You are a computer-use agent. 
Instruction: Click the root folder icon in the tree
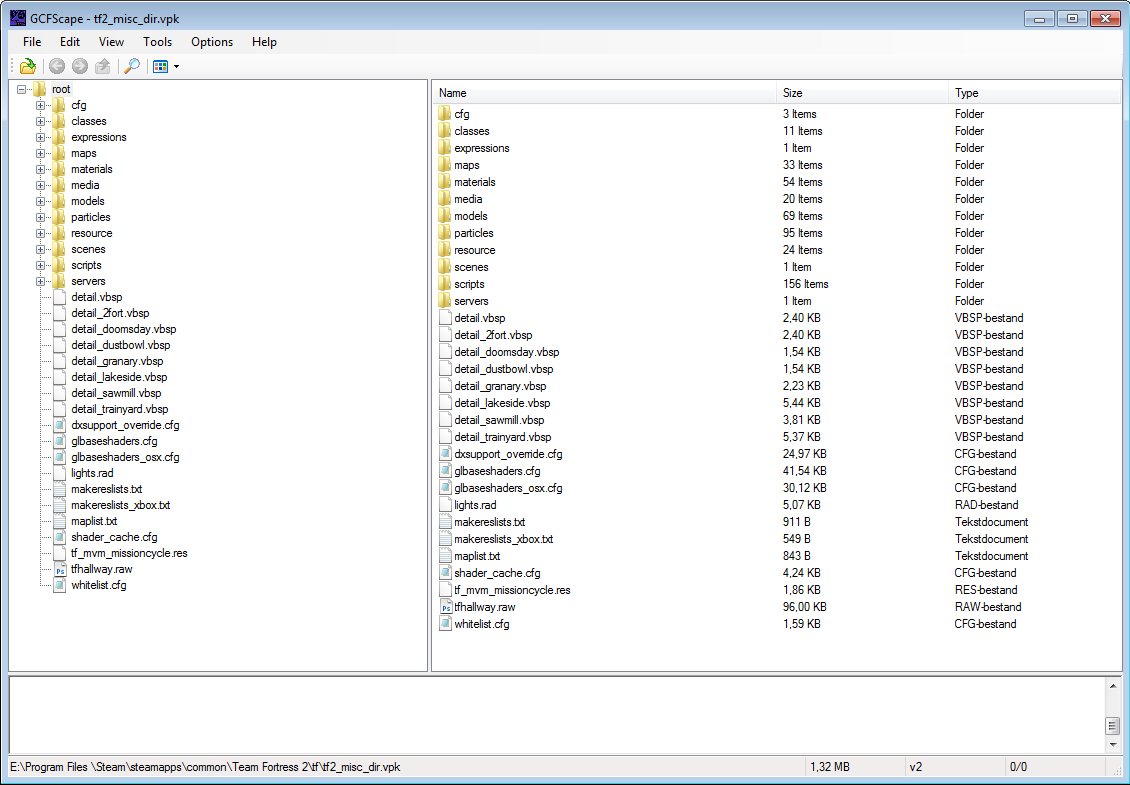40,89
